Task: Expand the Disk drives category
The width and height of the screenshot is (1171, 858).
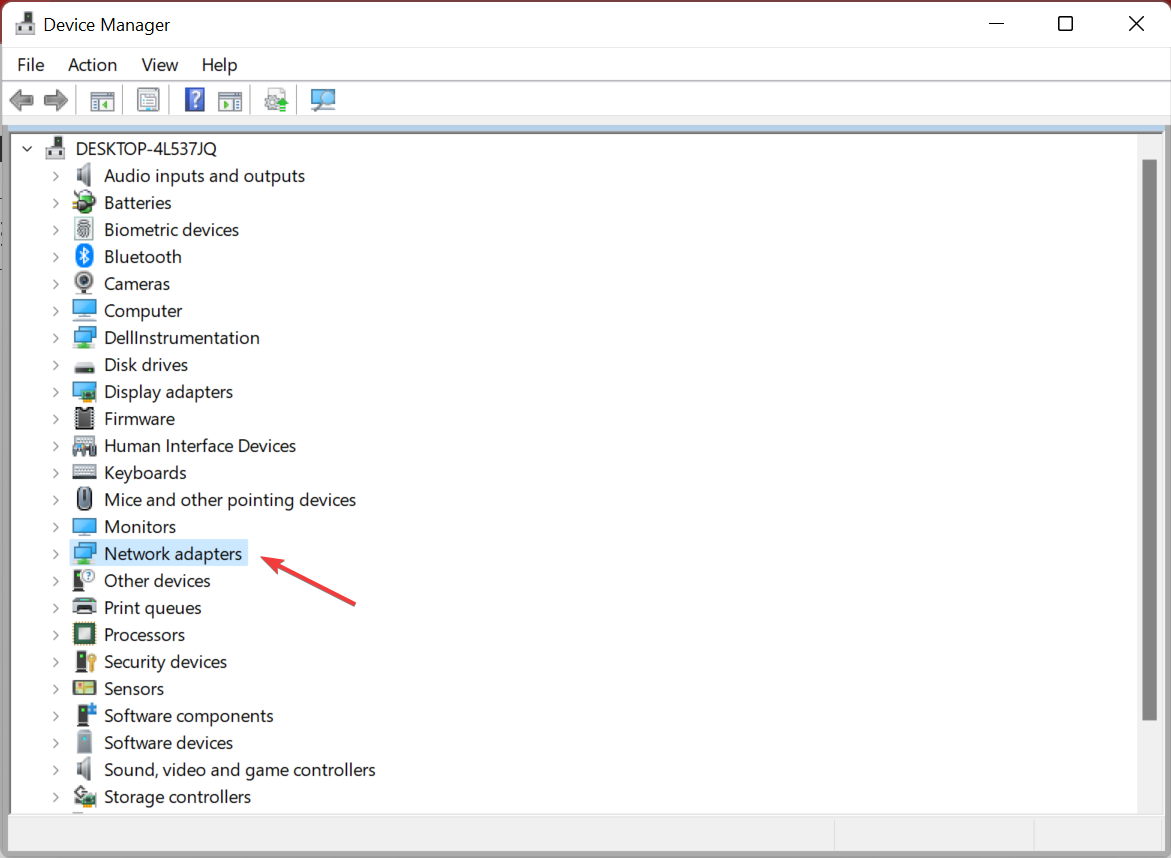Action: click(x=55, y=365)
